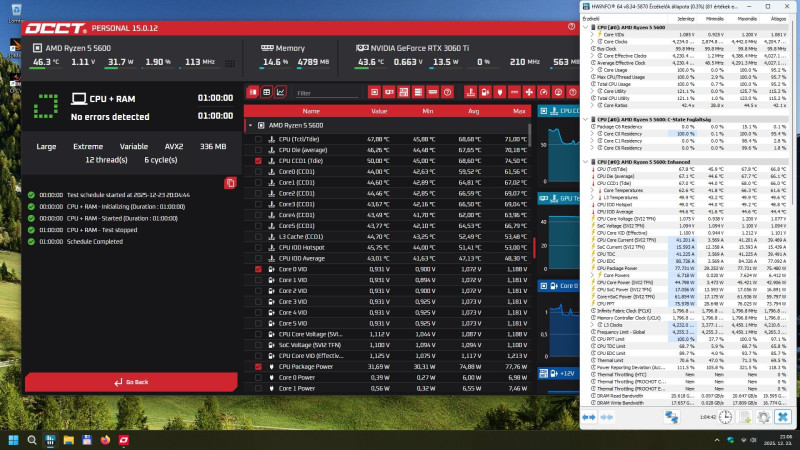The width and height of the screenshot is (800, 450).
Task: Collapse HWiNFO Ryzen 5 5600 Enhanced section
Action: (586, 162)
